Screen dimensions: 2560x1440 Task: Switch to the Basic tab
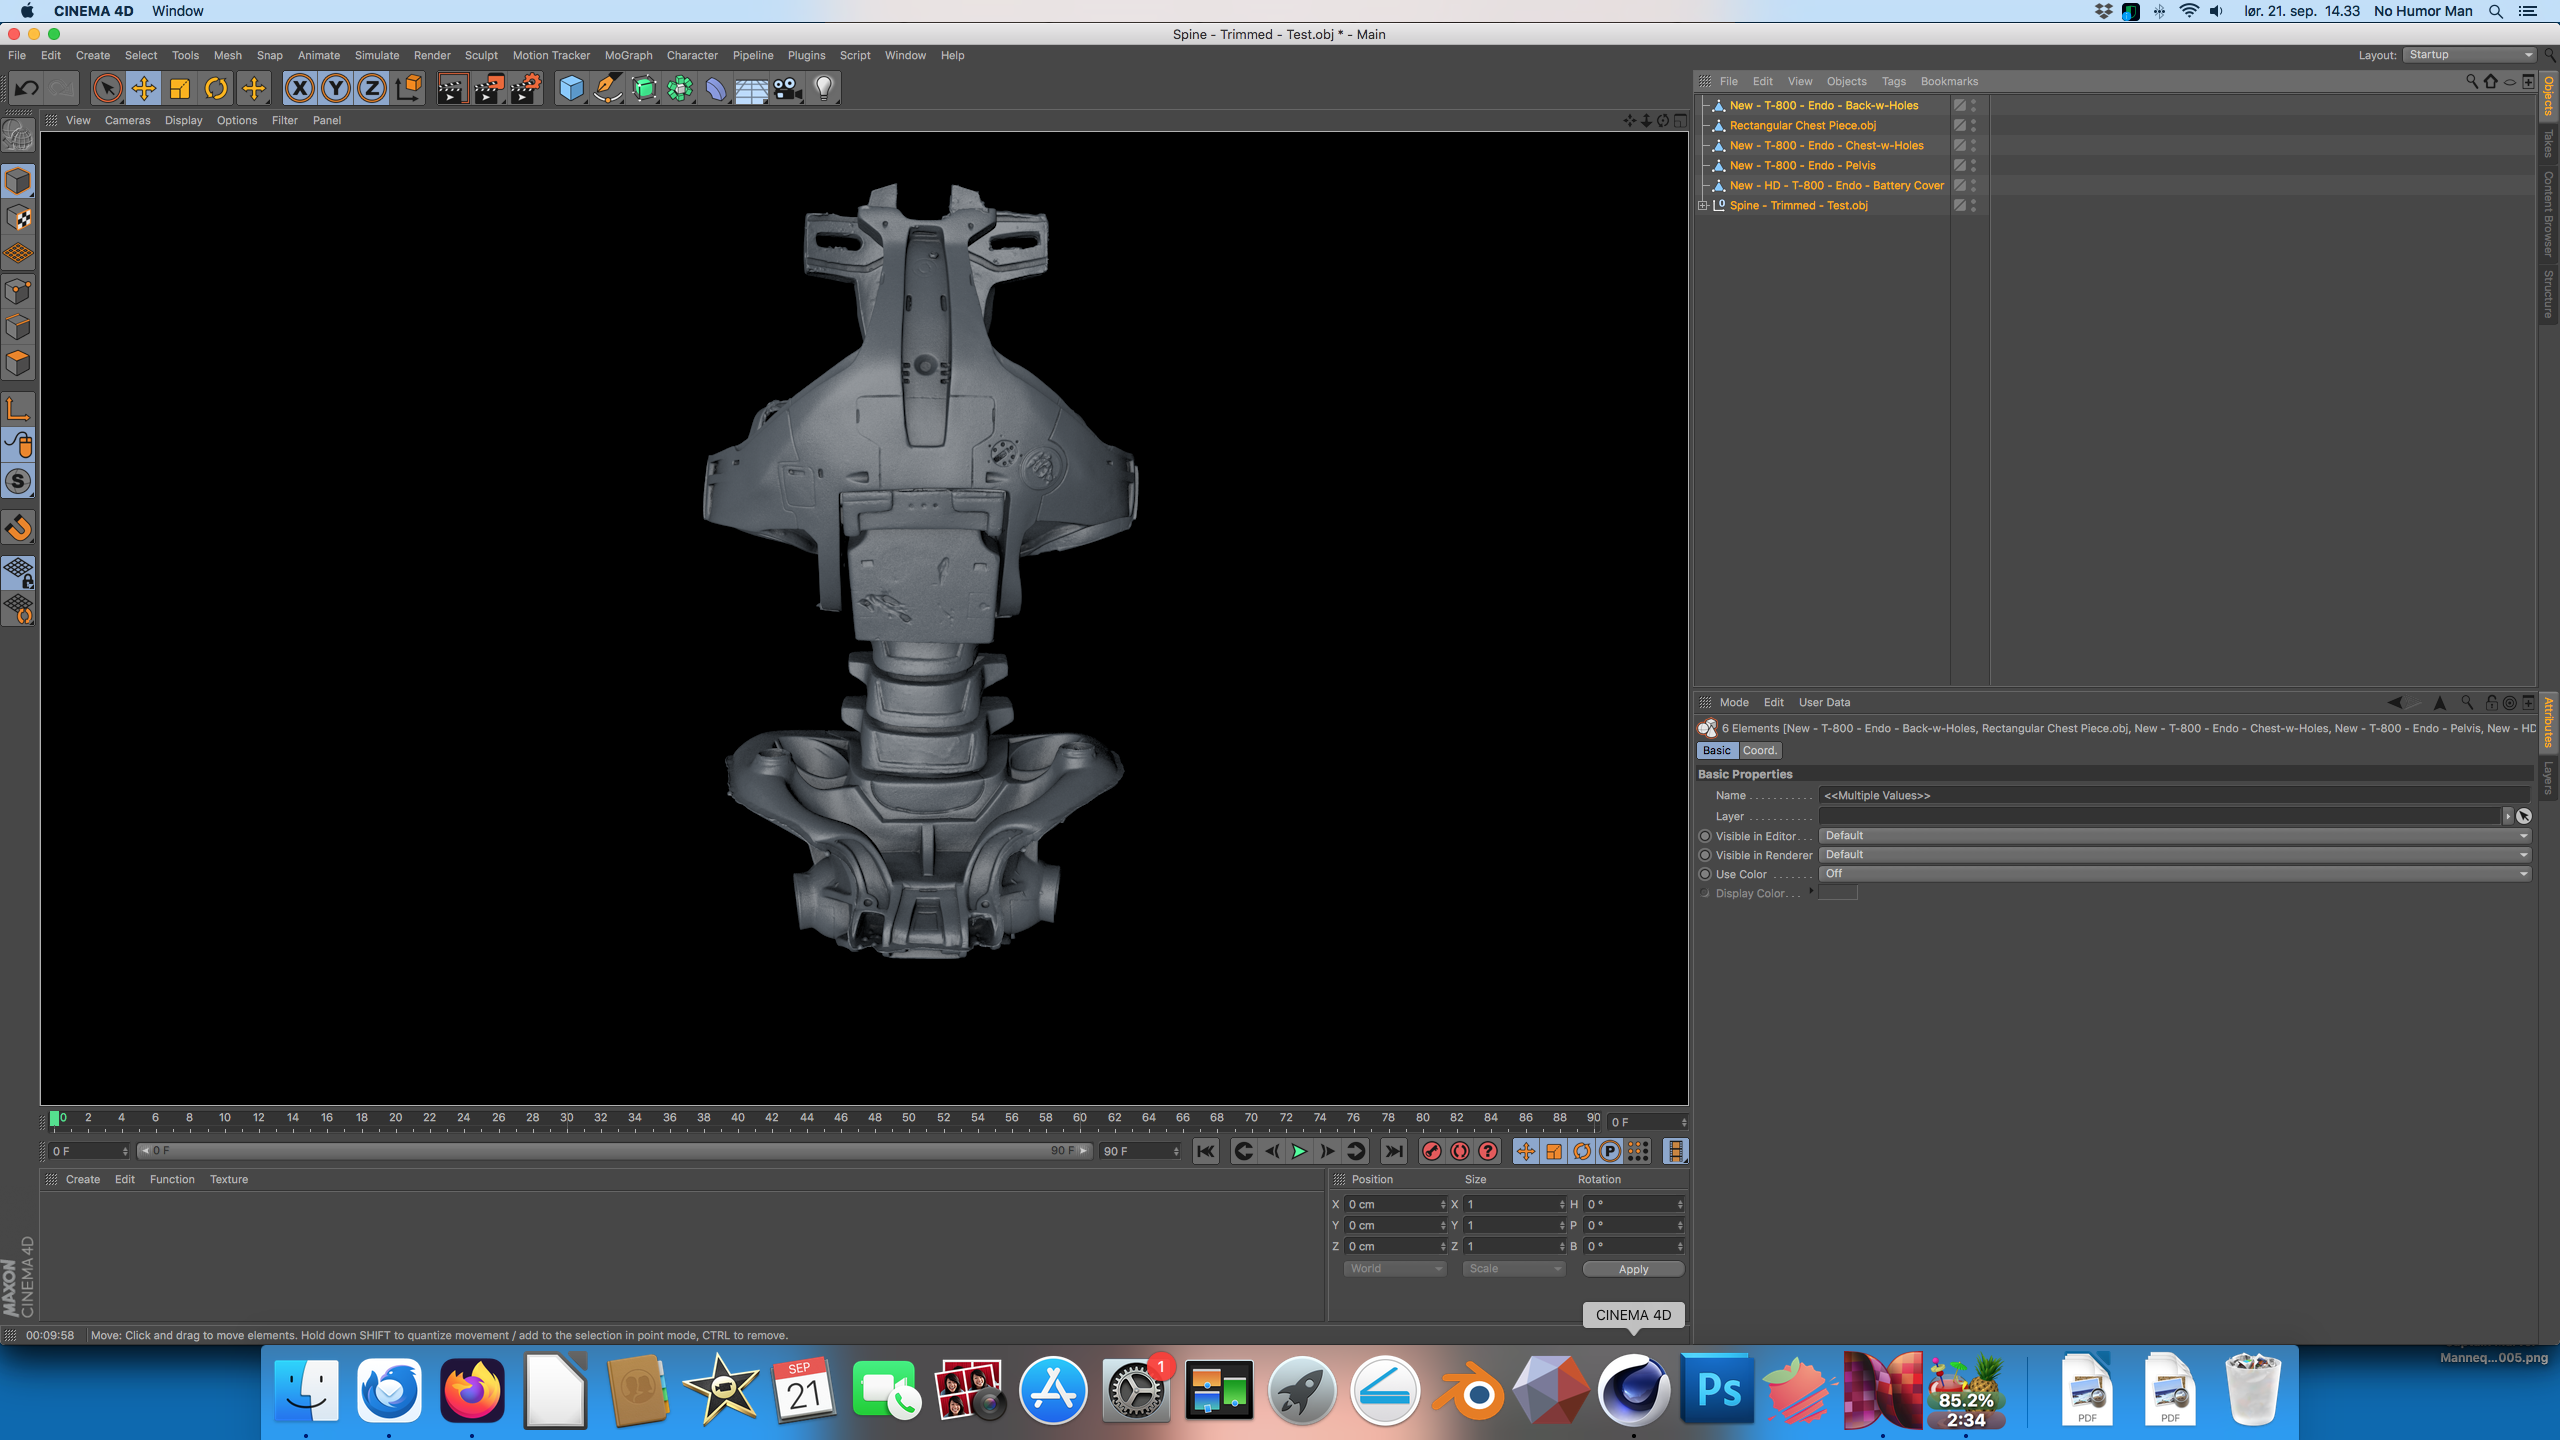point(1717,750)
